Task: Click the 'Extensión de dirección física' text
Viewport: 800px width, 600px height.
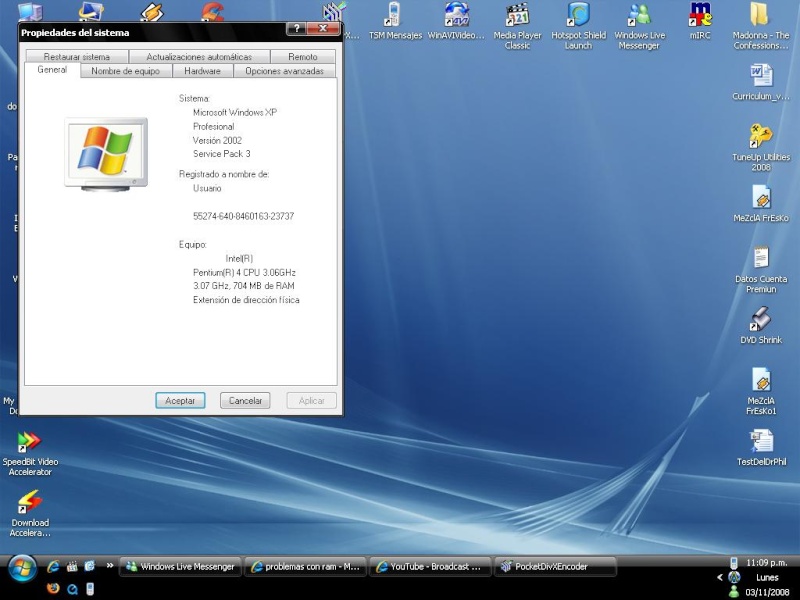Action: click(246, 300)
